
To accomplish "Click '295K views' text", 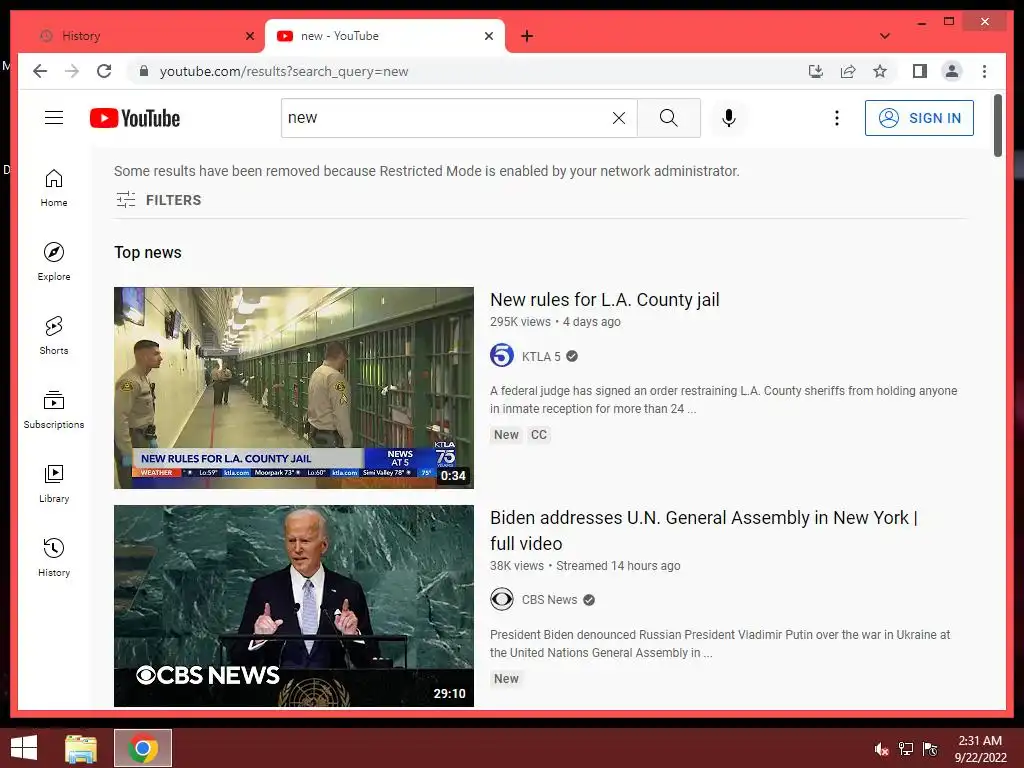I will tap(520, 322).
